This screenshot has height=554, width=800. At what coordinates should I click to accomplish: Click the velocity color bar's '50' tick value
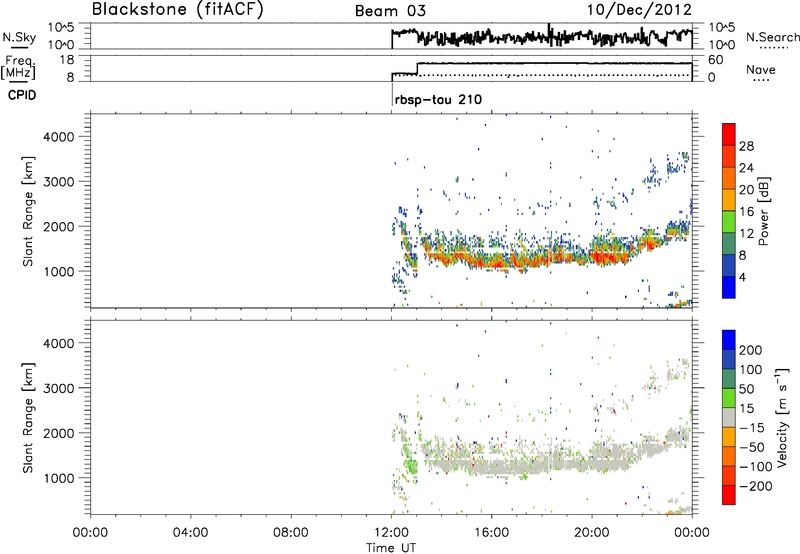point(746,389)
